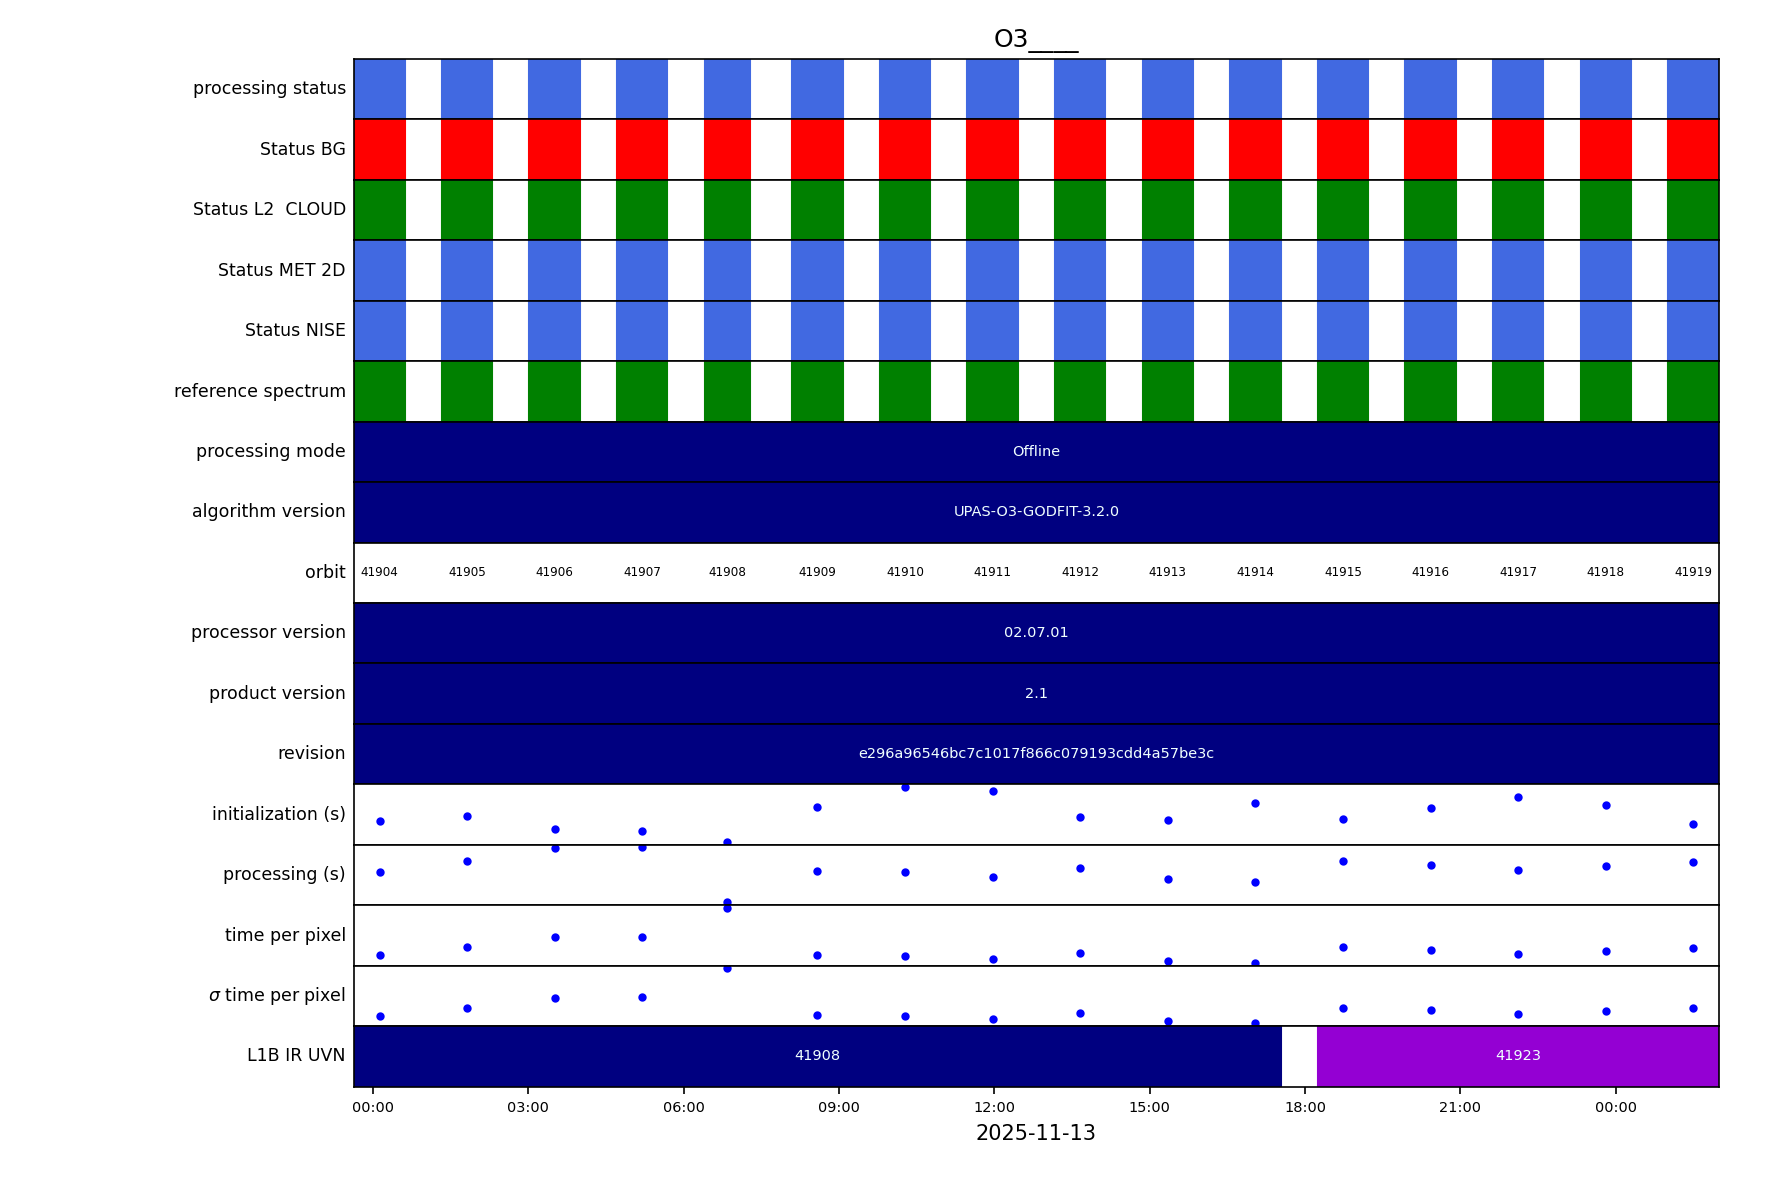Click the chart title O3____
The width and height of the screenshot is (1771, 1181).
(x=1035, y=40)
